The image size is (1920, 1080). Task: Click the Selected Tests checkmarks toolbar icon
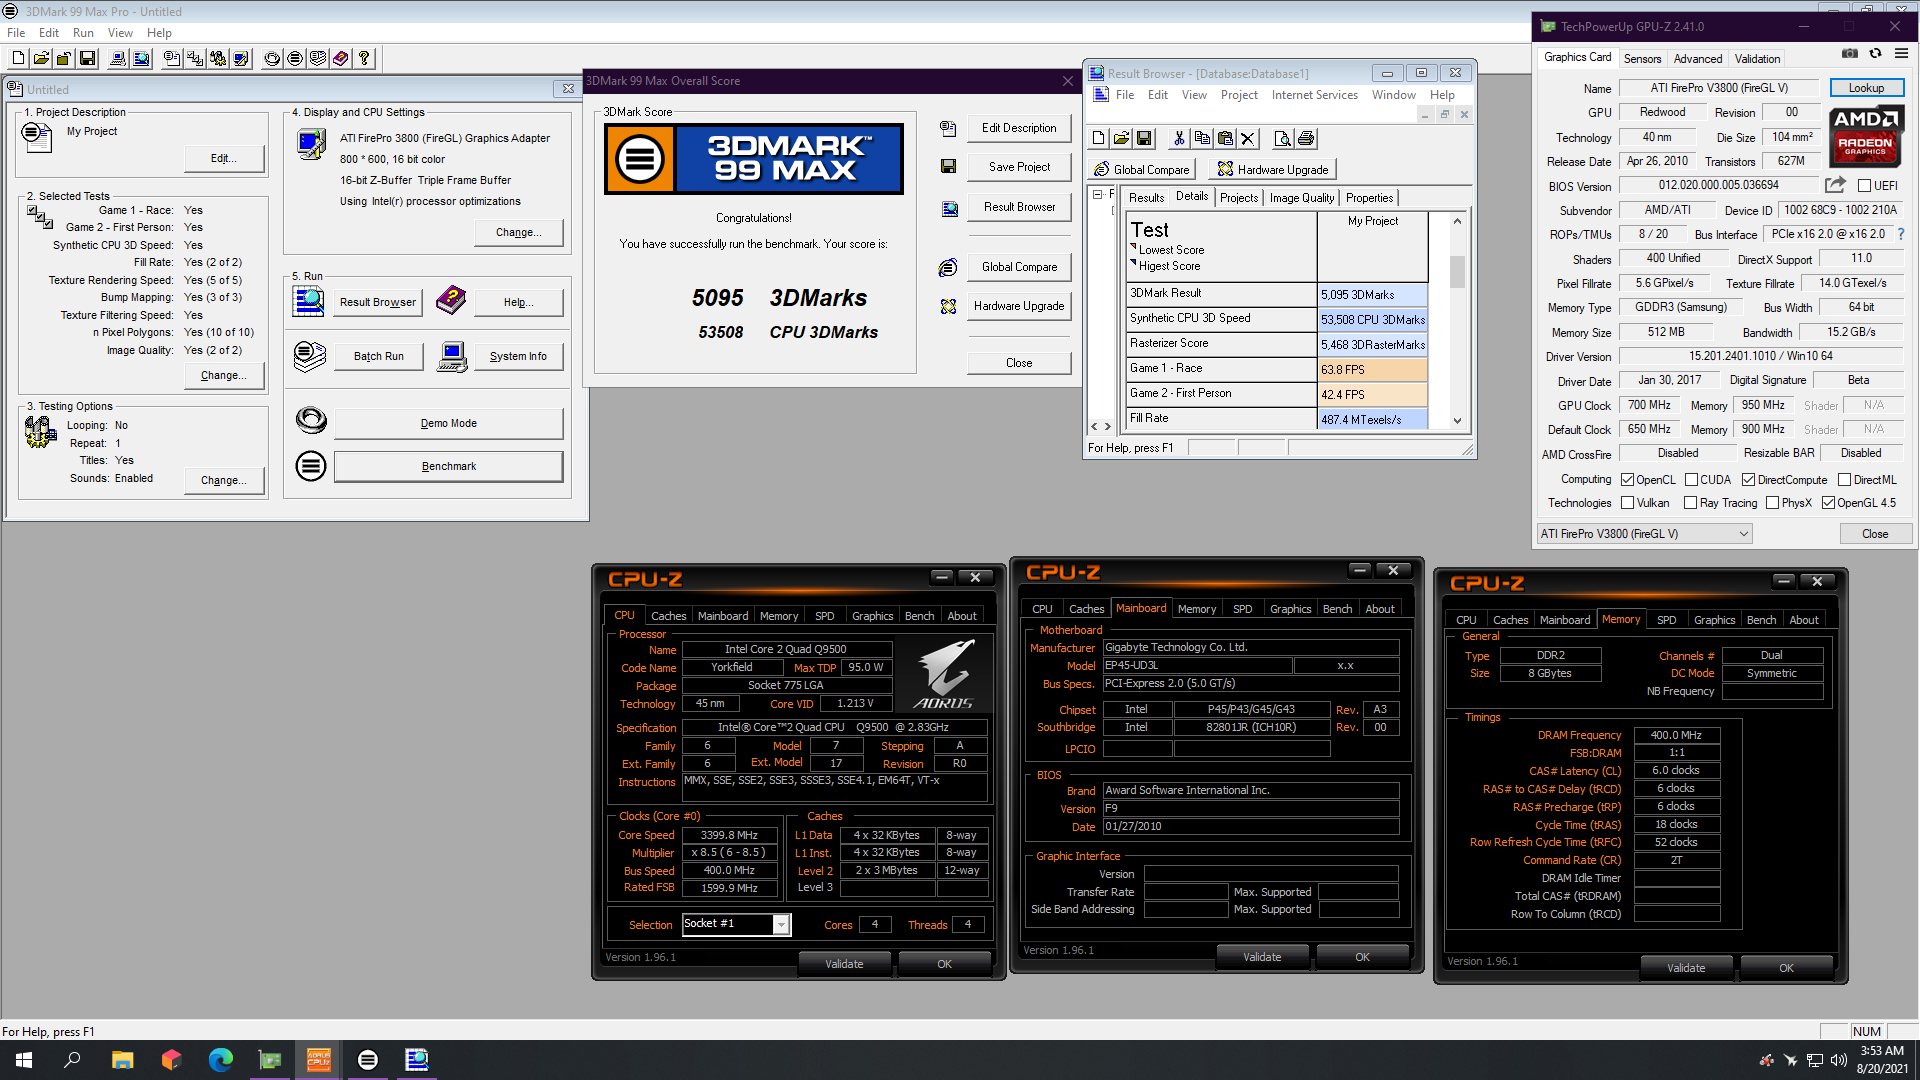click(x=195, y=59)
